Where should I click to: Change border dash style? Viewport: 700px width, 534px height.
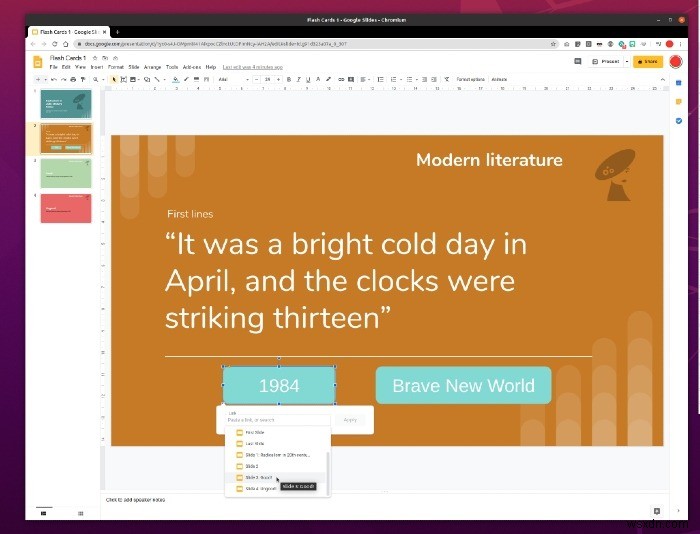pyautogui.click(x=206, y=79)
